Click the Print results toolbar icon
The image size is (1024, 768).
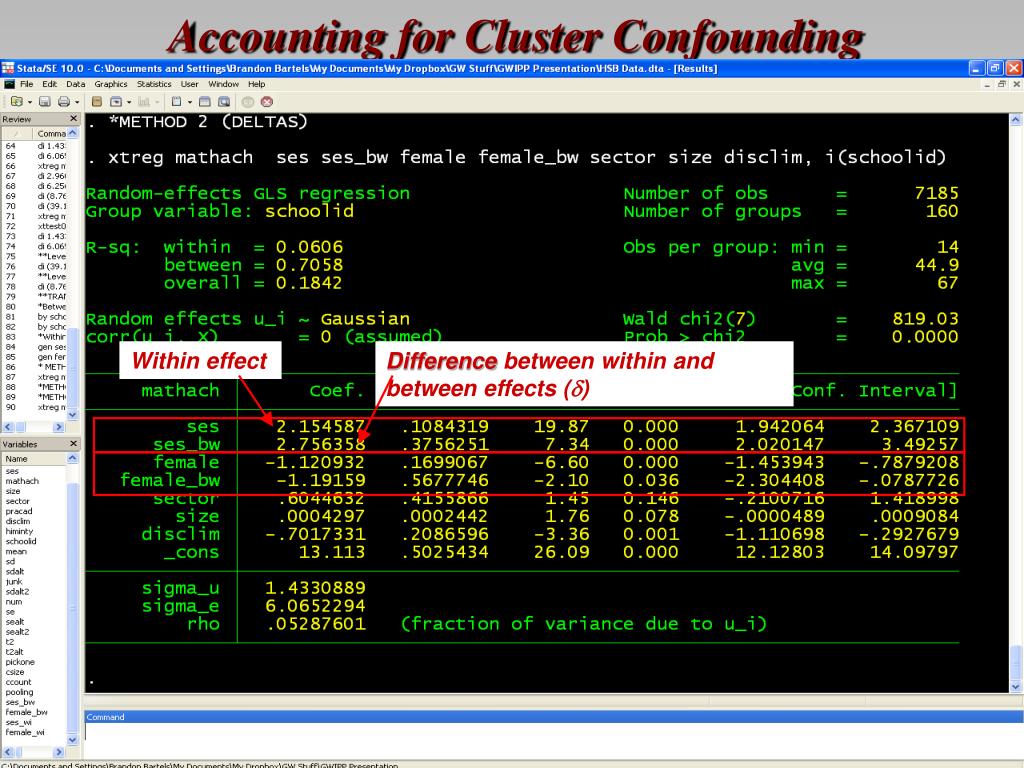[63, 102]
